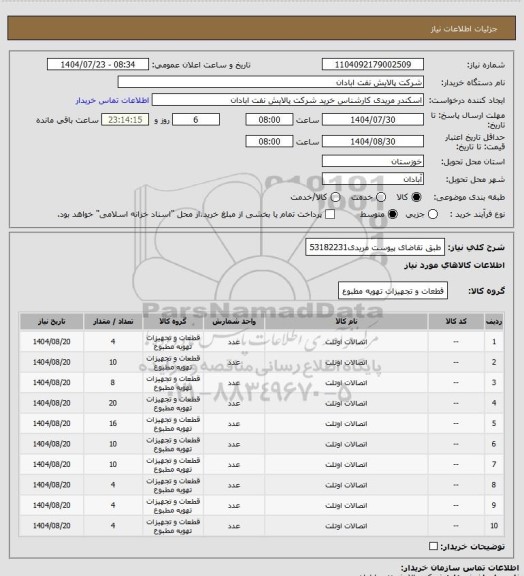Toggle the توضیحات خریدار checkbox
Screen dimensions: 524x576
(x=433, y=546)
